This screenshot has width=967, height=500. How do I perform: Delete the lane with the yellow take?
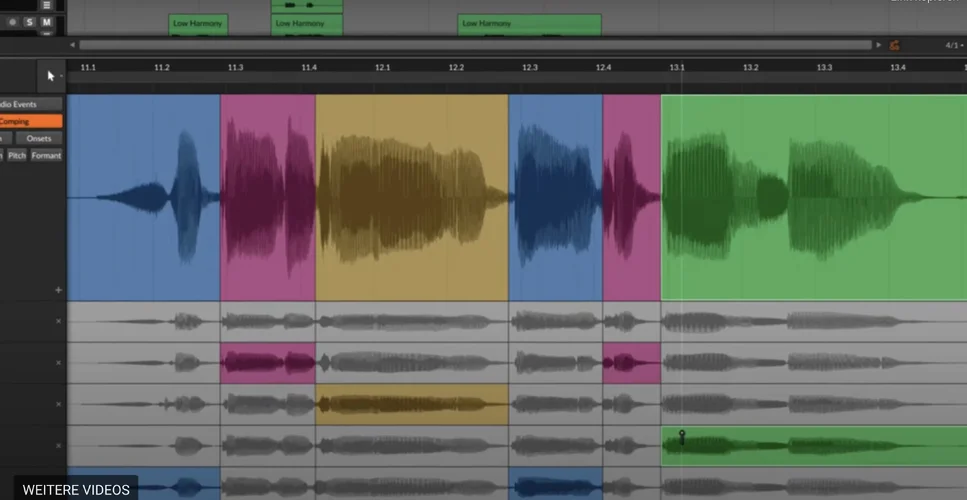pos(59,404)
